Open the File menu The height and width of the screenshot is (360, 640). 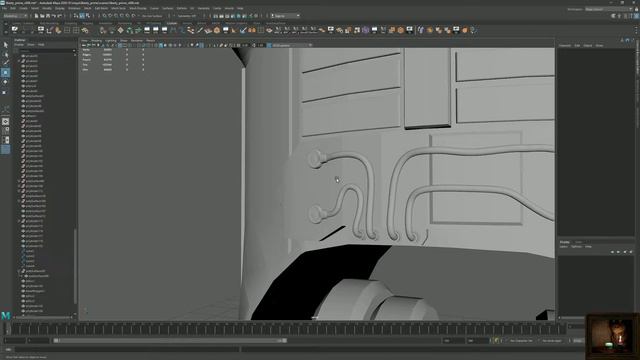pyautogui.click(x=4, y=8)
